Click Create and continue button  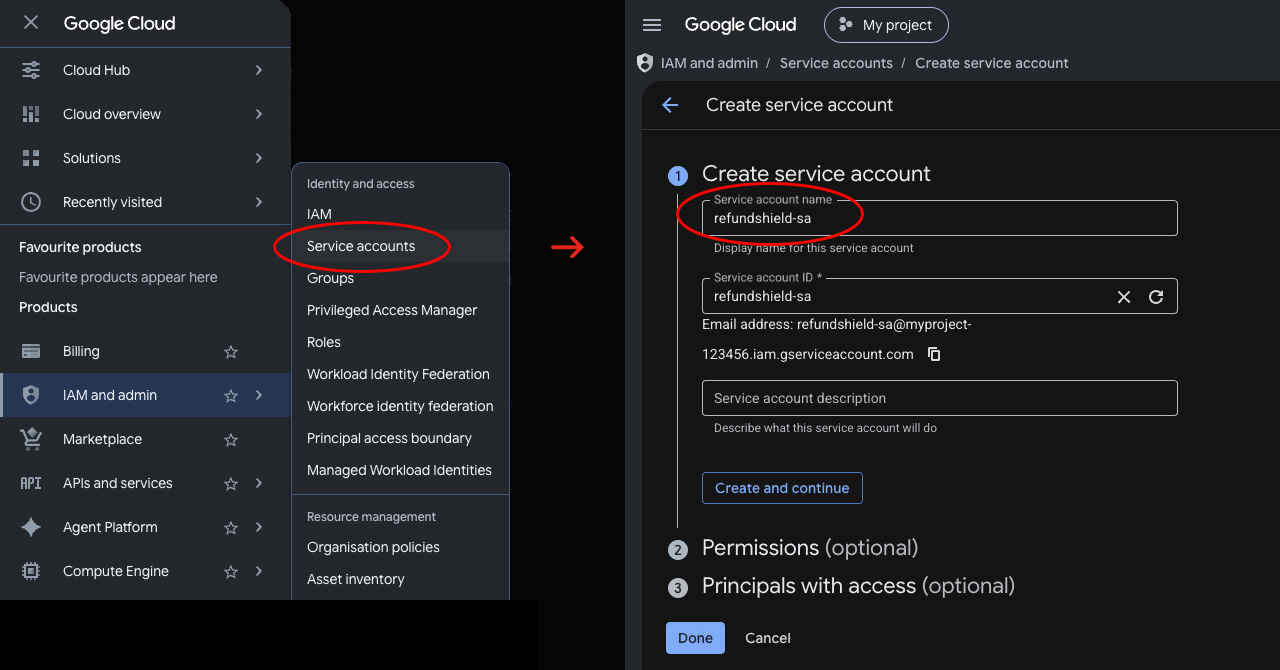(x=782, y=488)
